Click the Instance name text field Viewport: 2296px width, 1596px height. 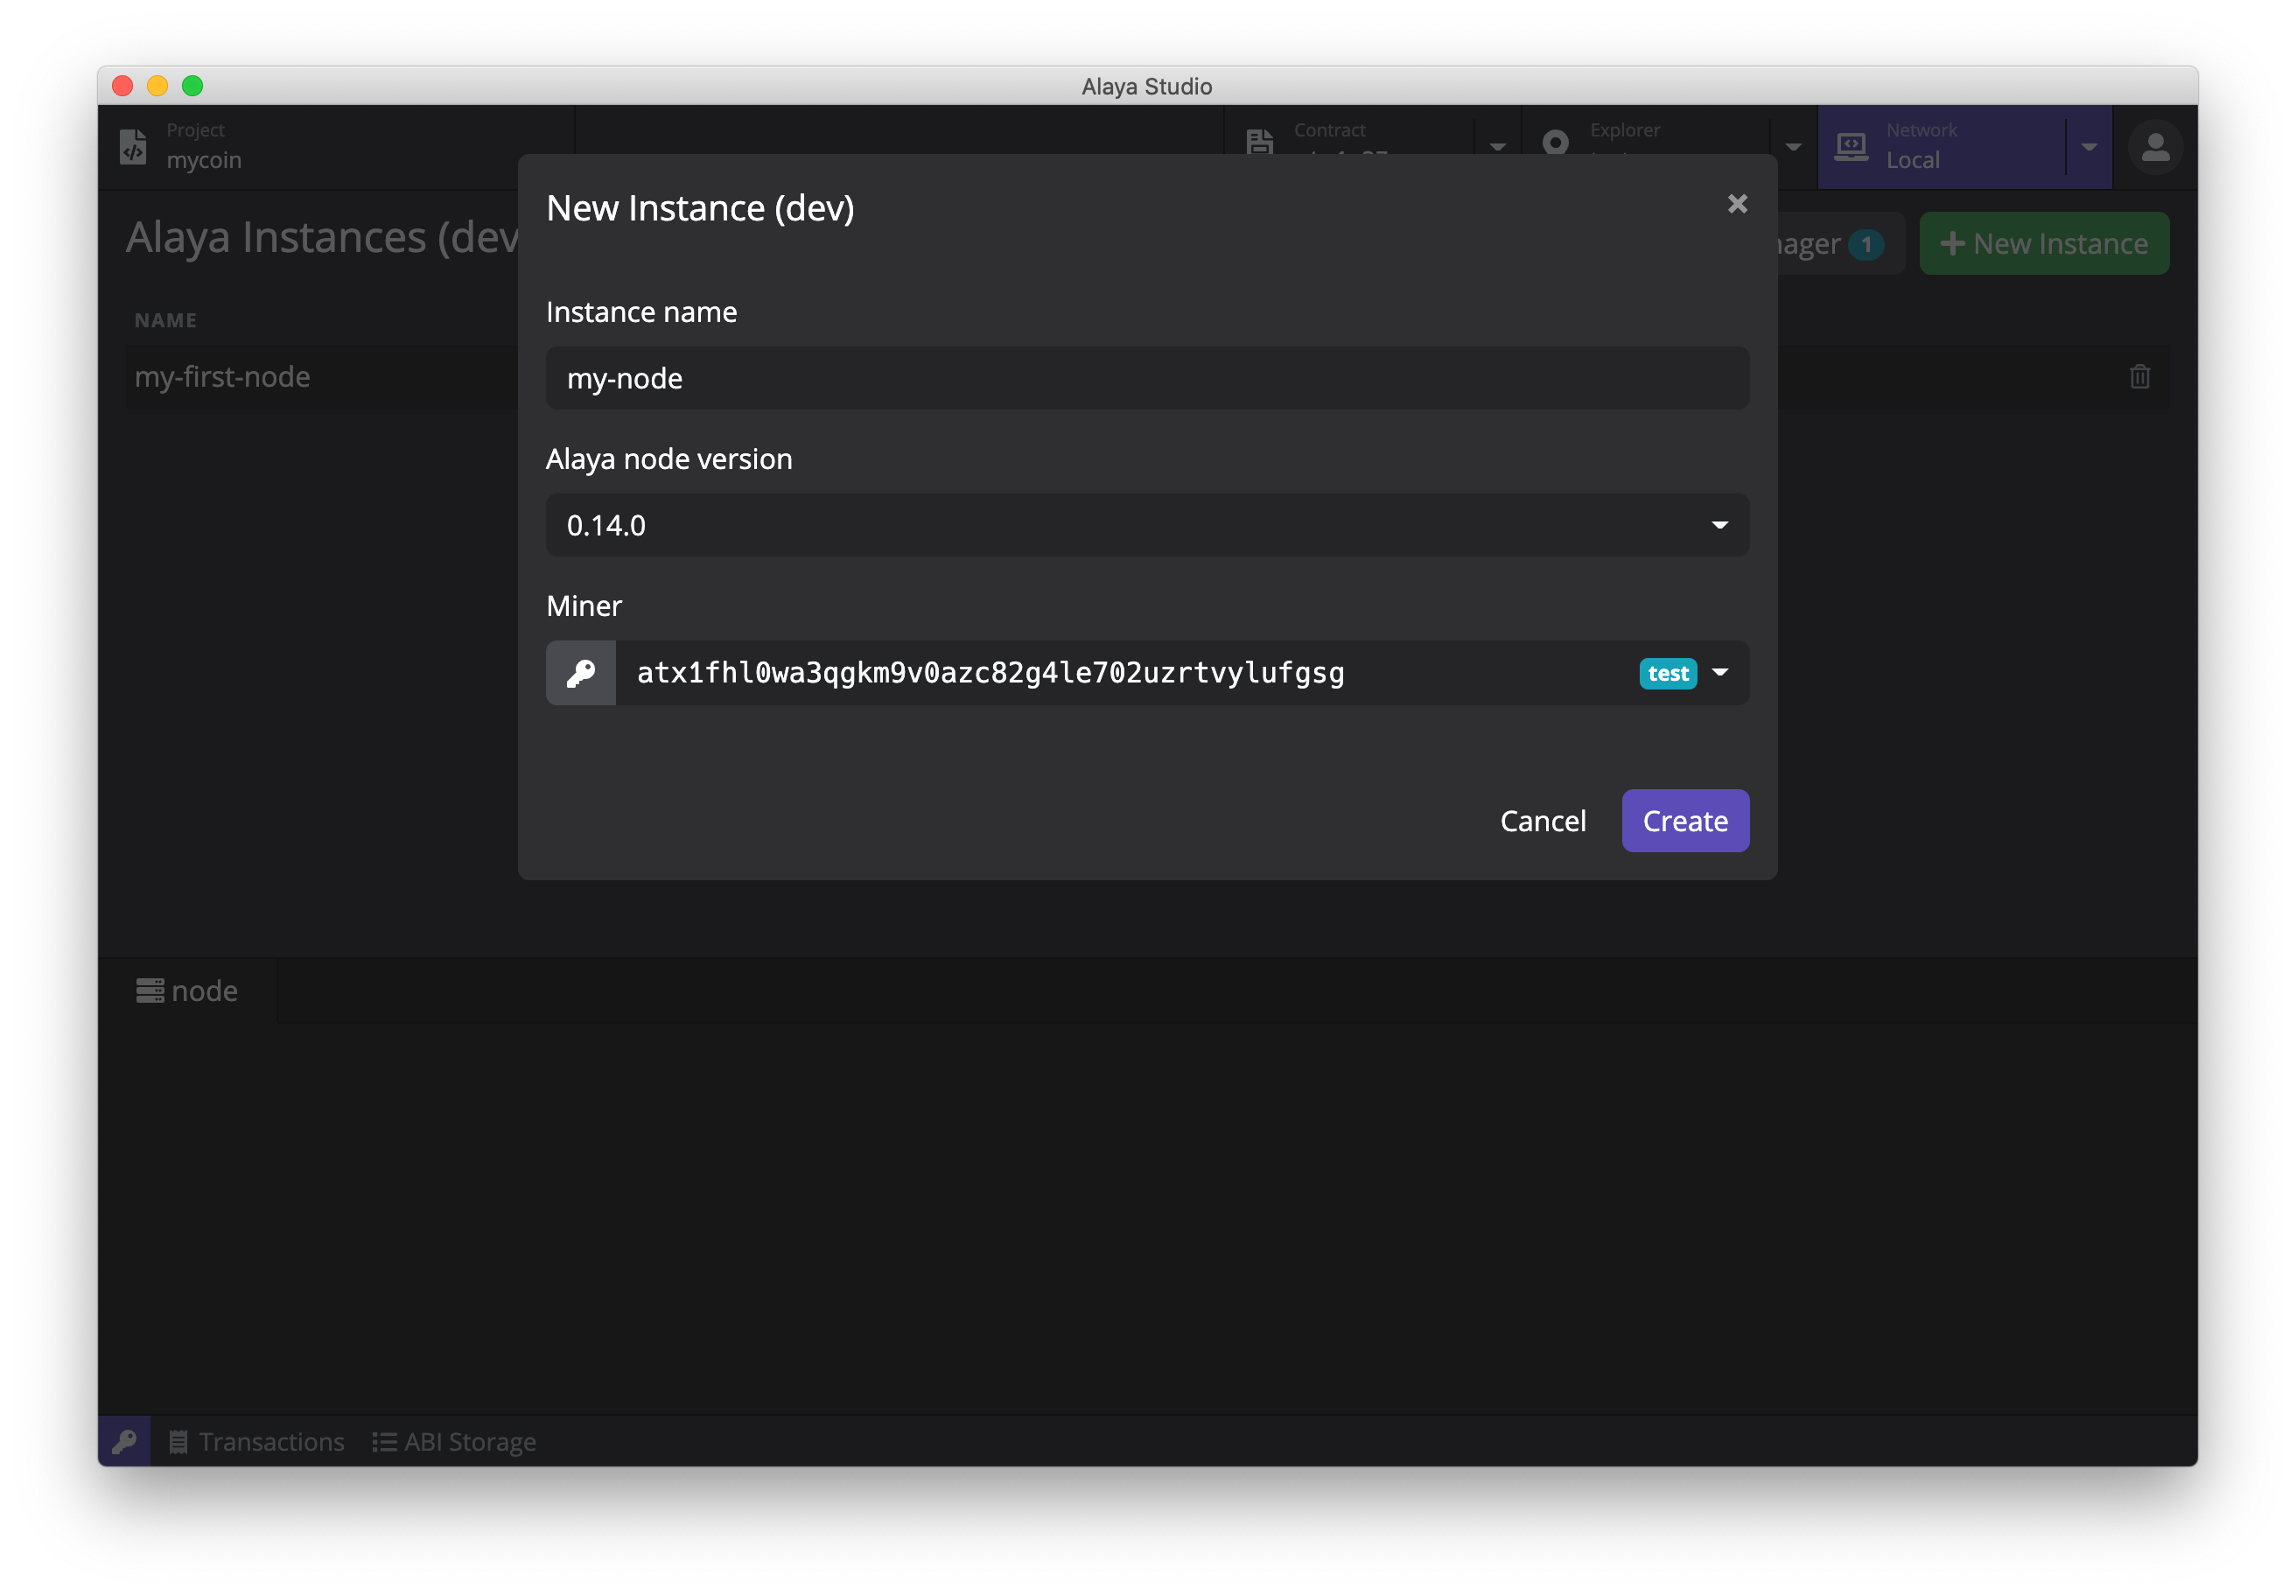[1147, 378]
